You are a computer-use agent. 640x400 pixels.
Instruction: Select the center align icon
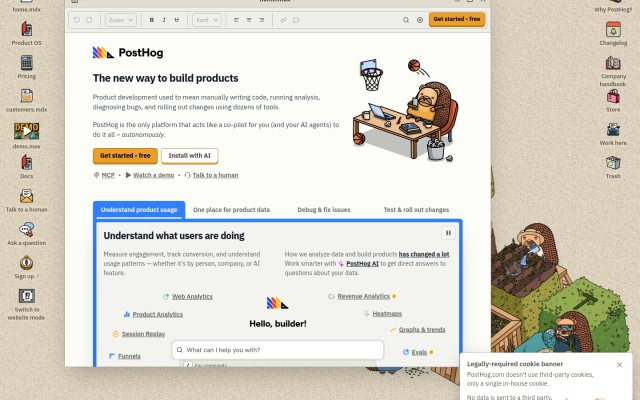(x=249, y=20)
